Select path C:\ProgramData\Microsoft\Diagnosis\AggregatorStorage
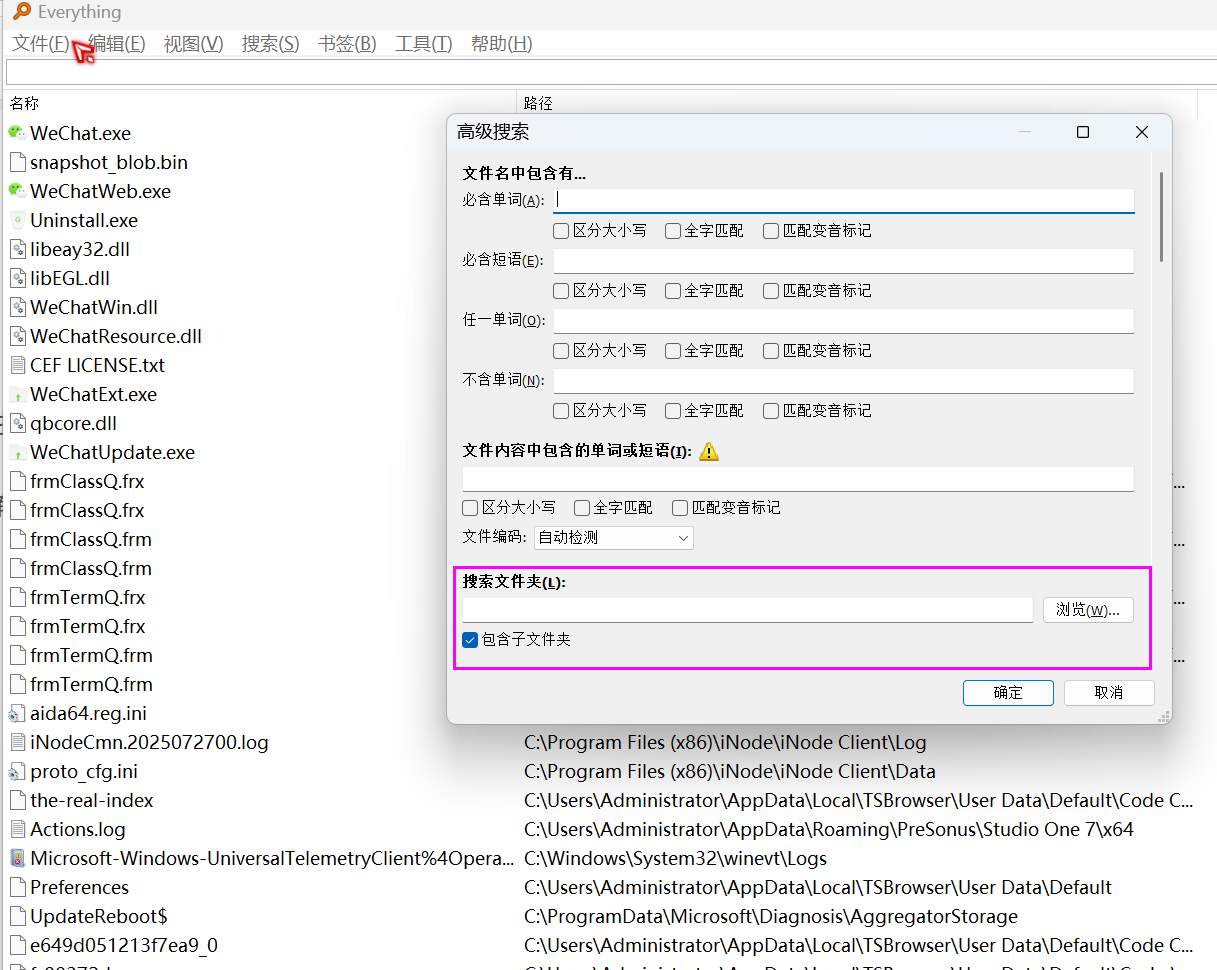This screenshot has width=1217, height=970. coord(770,916)
